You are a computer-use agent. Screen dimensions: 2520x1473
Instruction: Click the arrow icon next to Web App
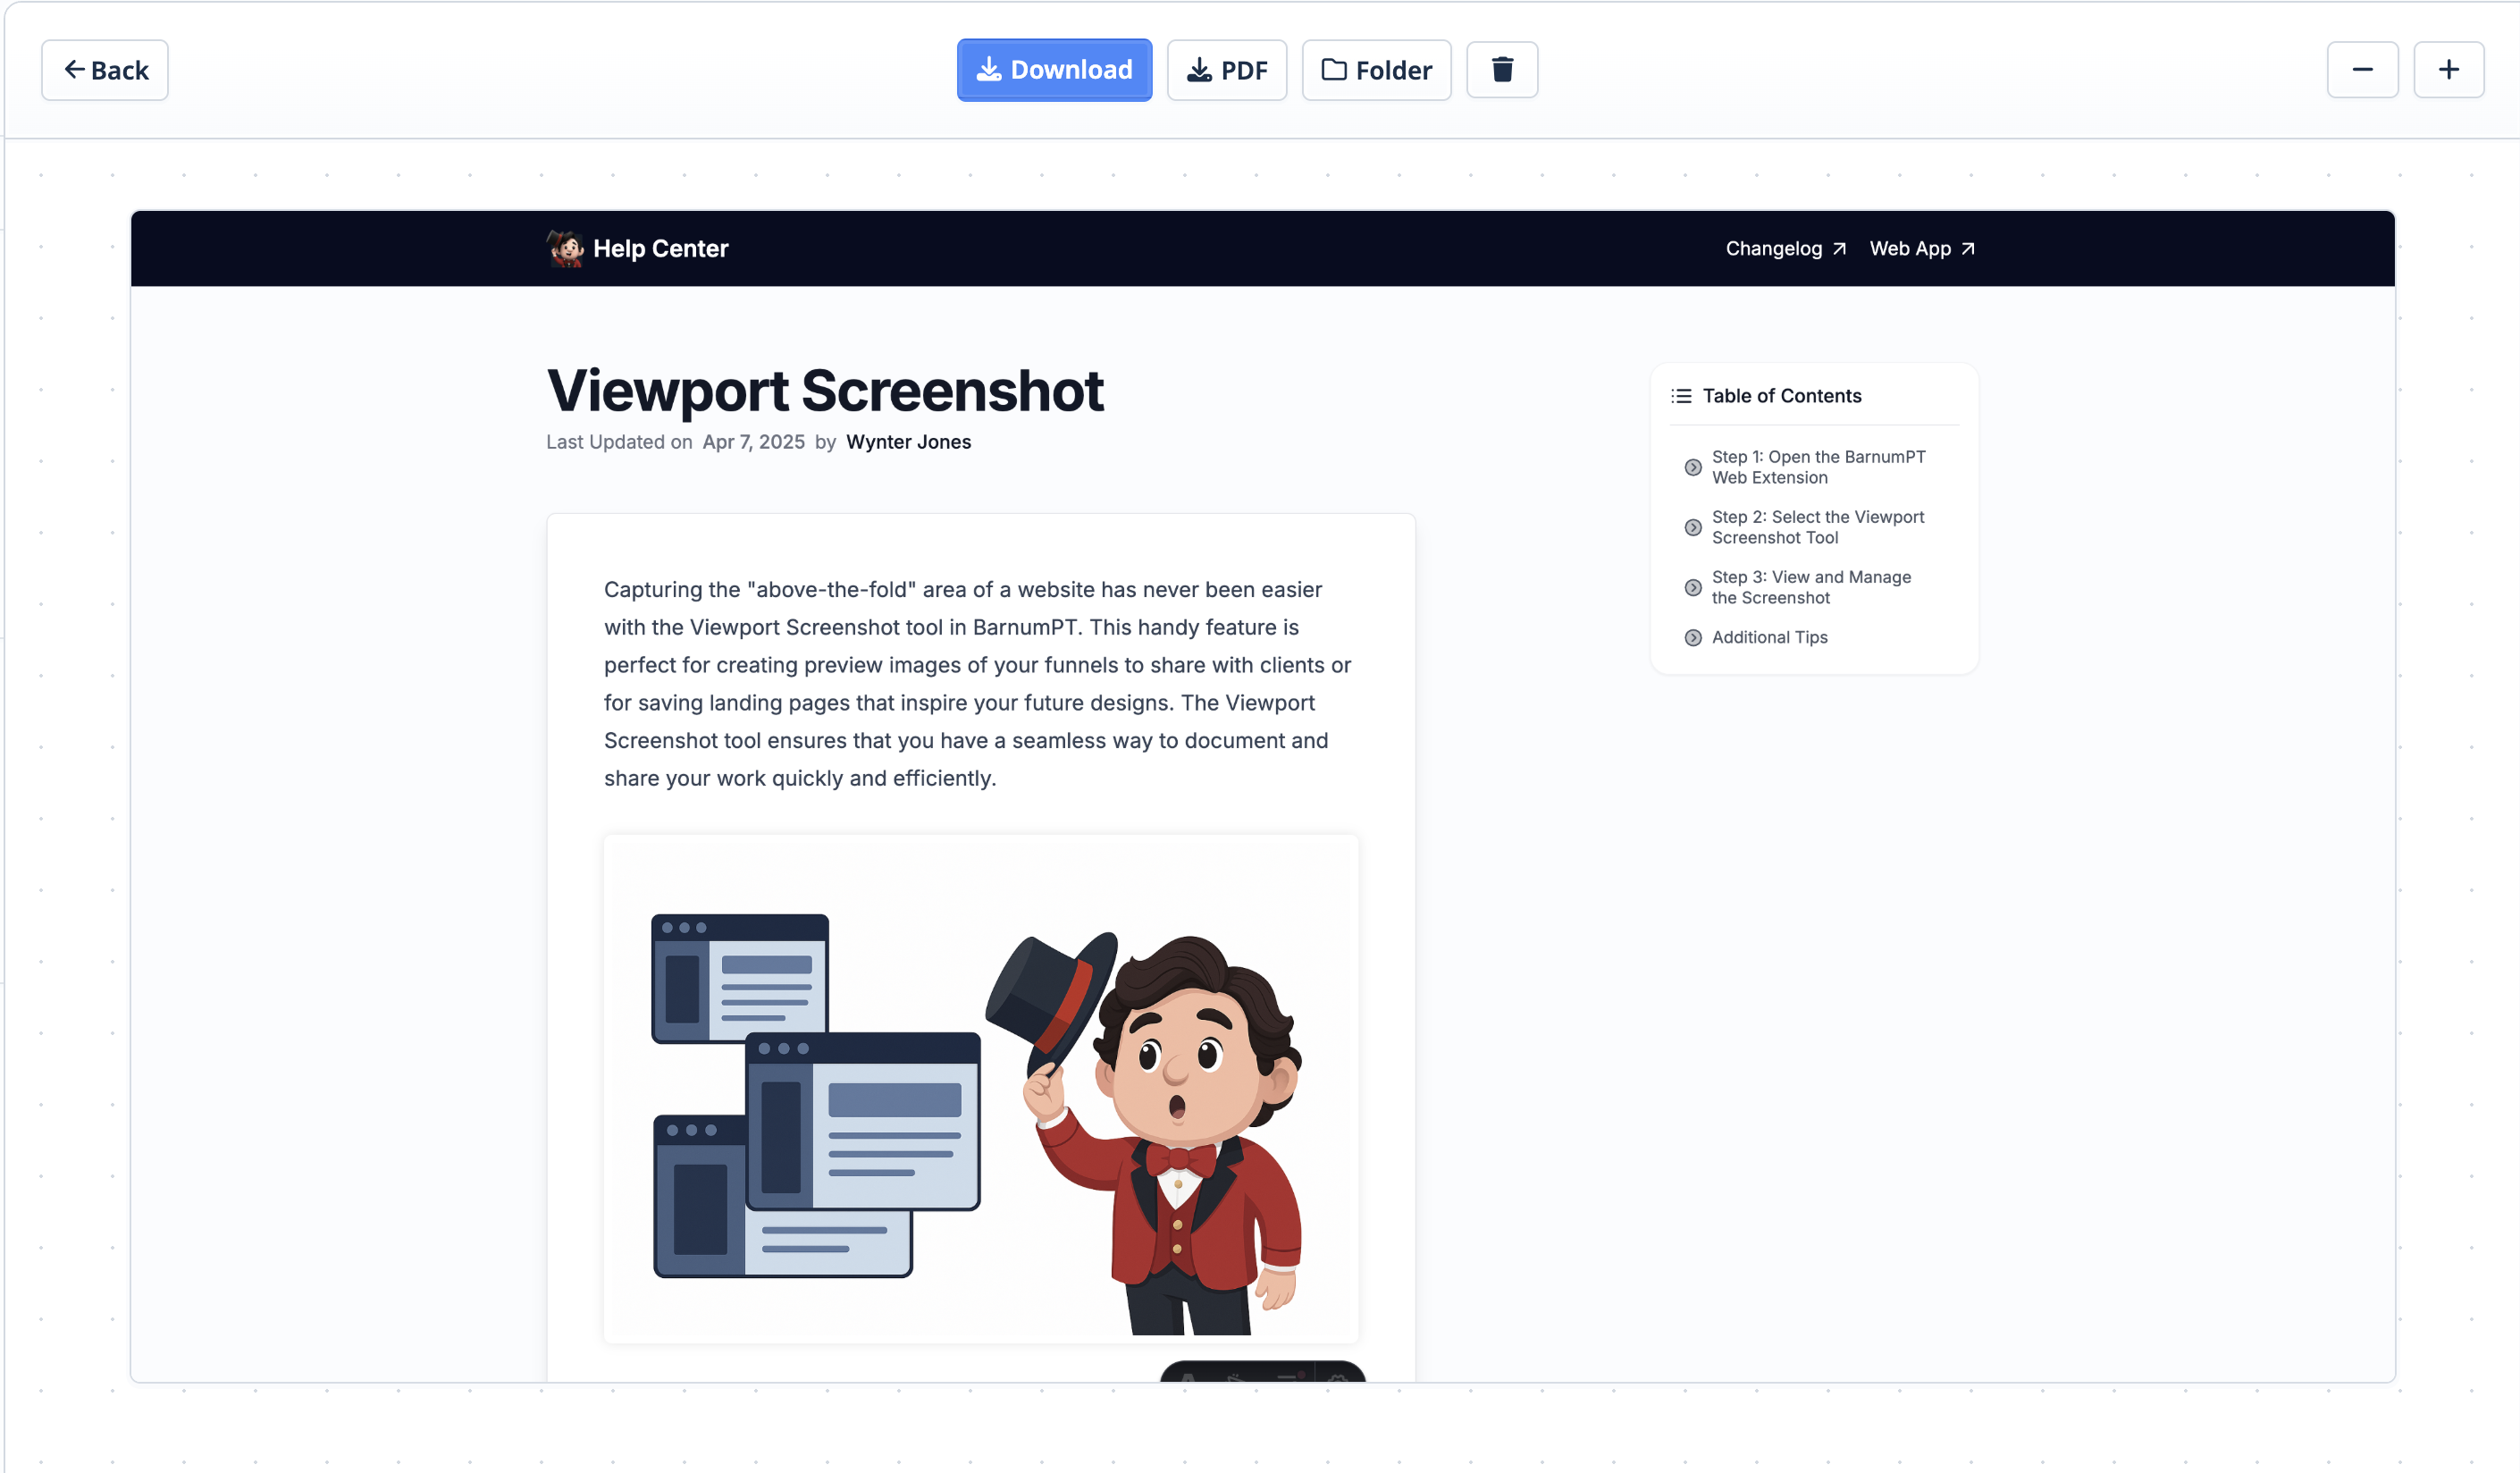(1967, 249)
